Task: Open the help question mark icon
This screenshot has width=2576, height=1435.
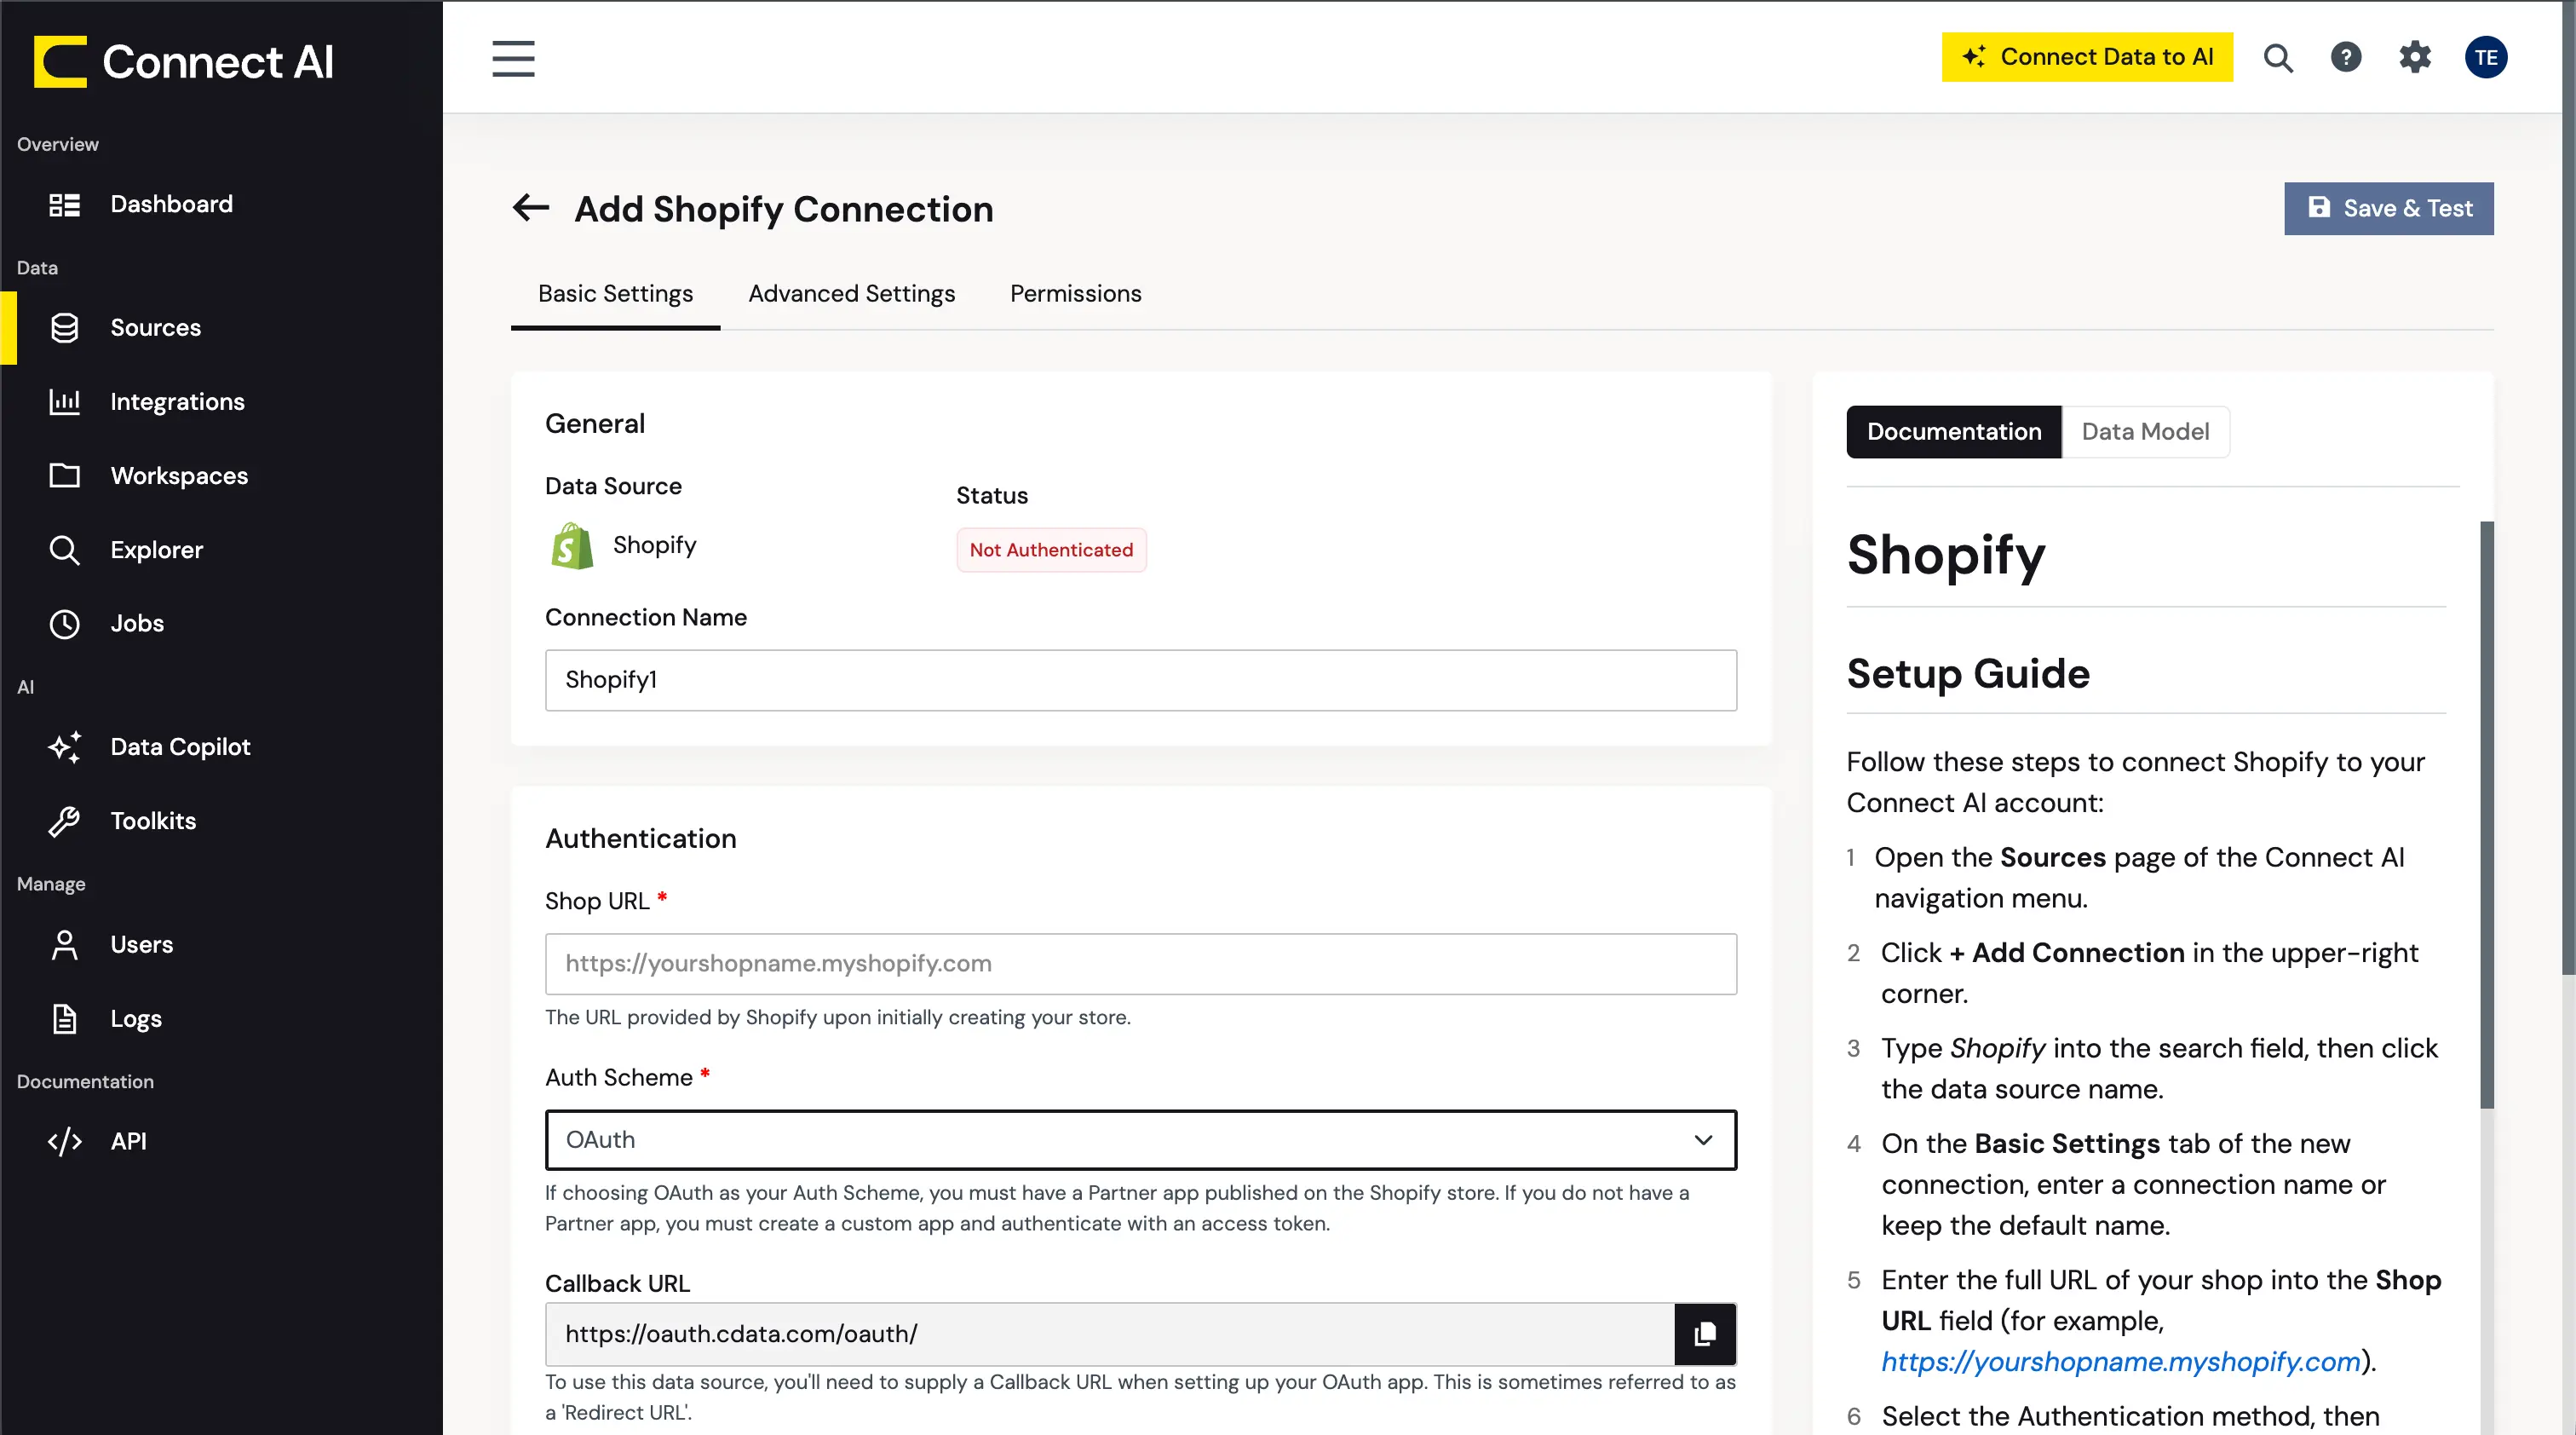Action: [x=2346, y=57]
